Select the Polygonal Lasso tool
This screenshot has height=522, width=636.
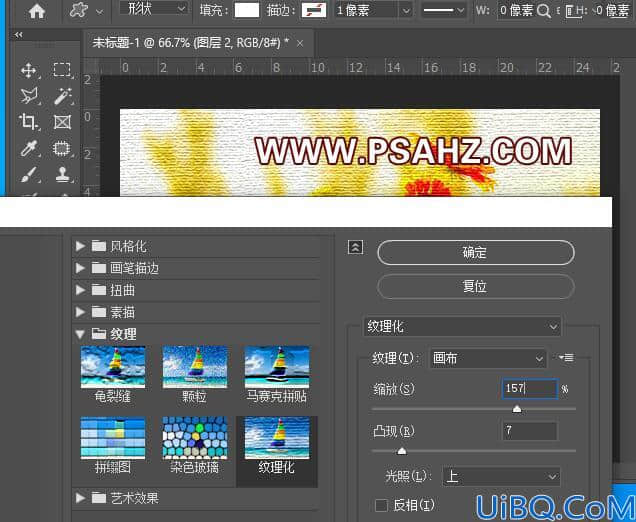[29, 96]
